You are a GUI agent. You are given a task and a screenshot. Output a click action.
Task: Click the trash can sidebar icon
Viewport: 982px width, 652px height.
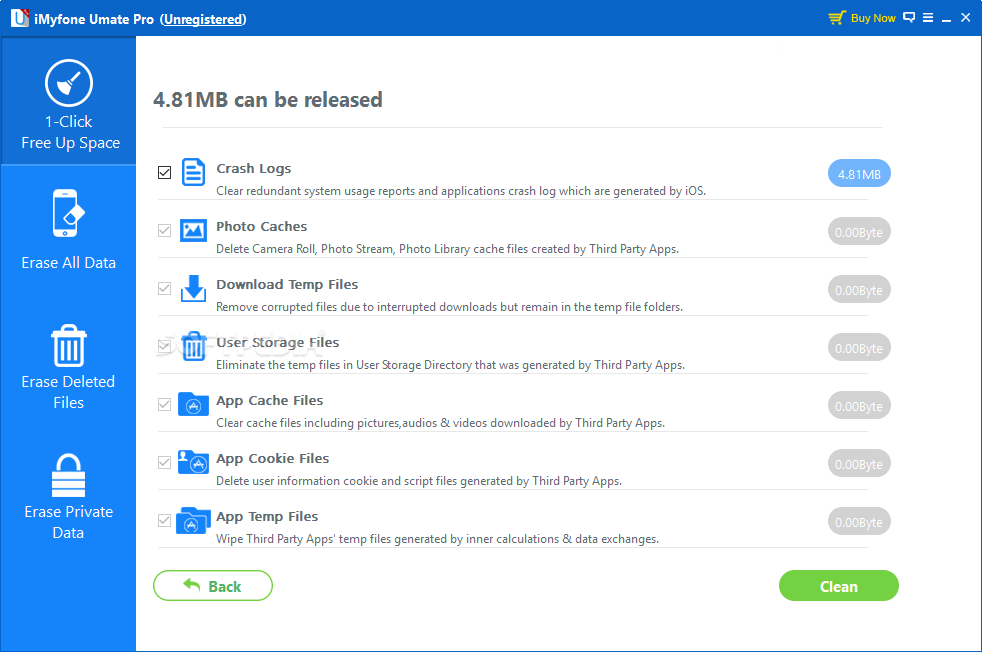pos(68,345)
